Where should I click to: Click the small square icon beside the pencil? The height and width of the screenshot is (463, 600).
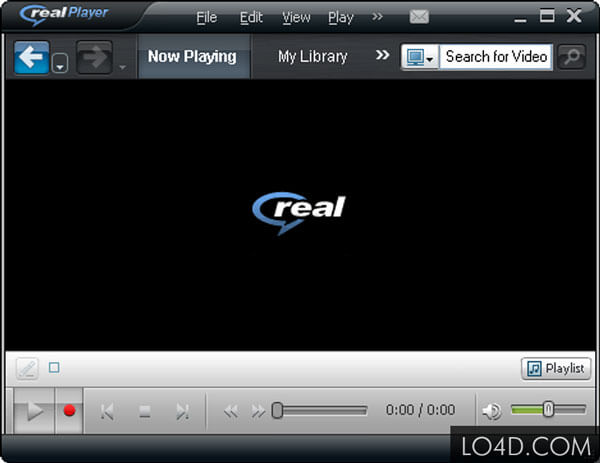coord(54,368)
